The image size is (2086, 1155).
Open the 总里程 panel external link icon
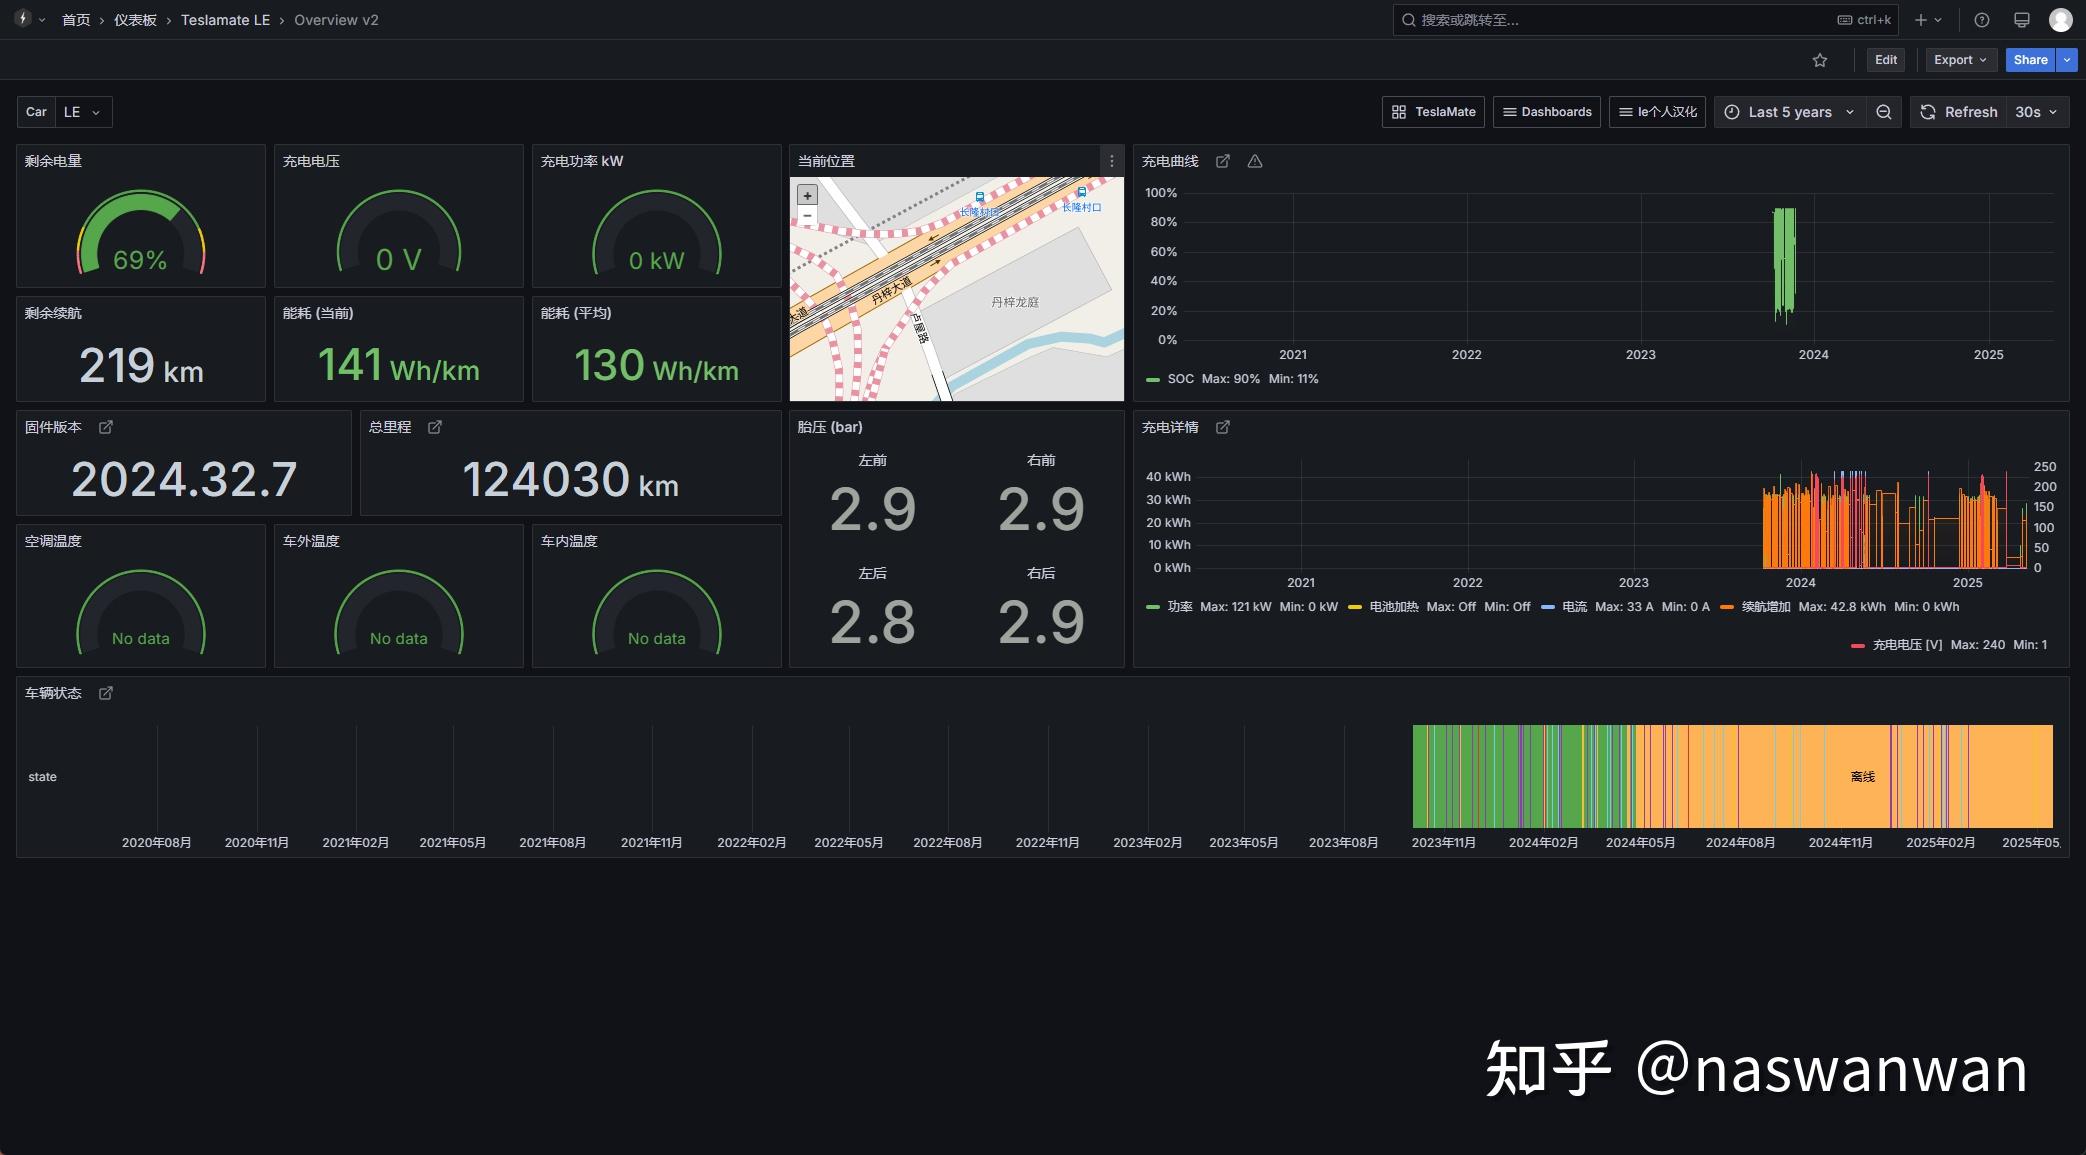tap(434, 427)
